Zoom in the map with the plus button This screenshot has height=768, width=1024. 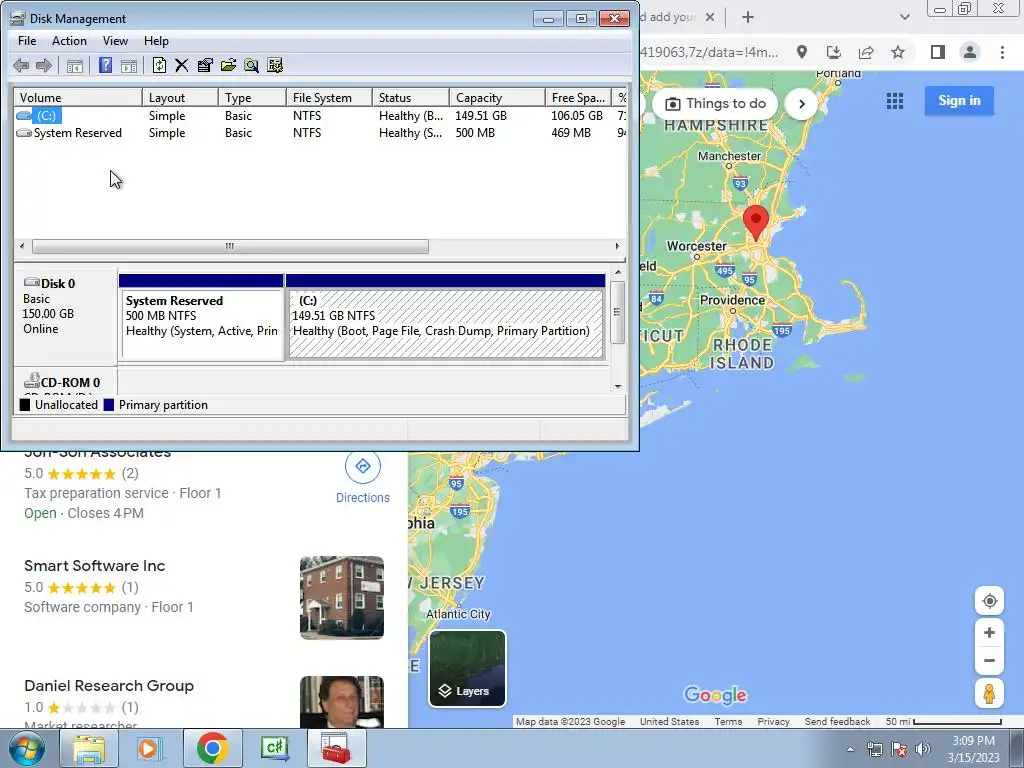point(989,632)
